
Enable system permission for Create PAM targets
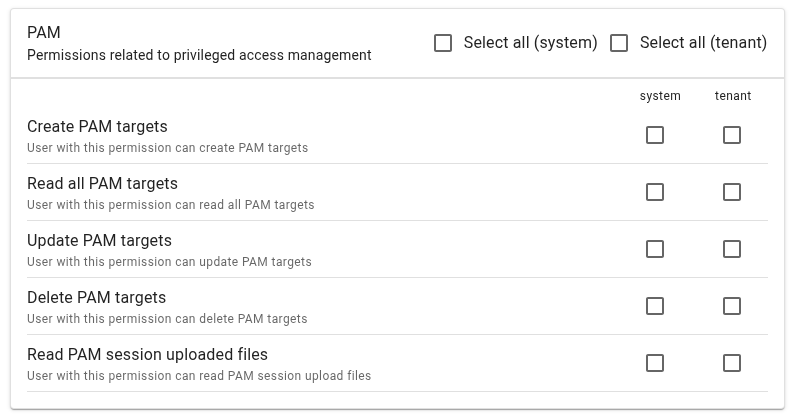(x=655, y=135)
